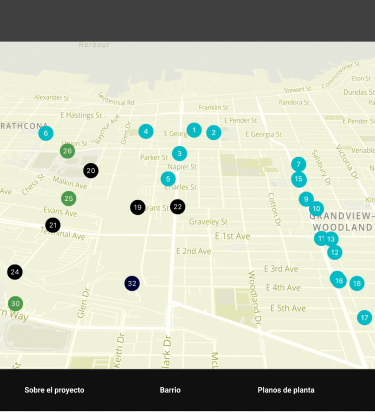Click the Graveley St map label
The image size is (375, 412).
(208, 222)
